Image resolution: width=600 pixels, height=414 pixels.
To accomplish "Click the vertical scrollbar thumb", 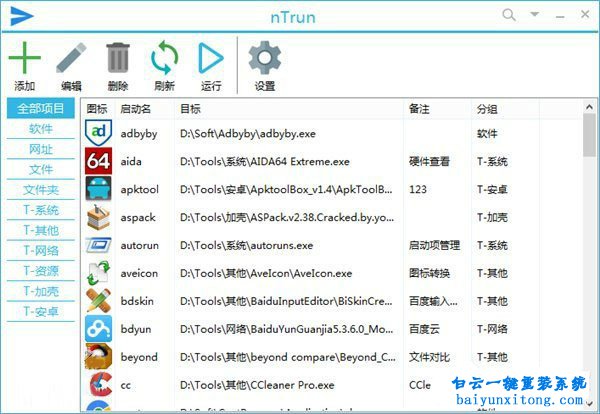I will [x=589, y=135].
